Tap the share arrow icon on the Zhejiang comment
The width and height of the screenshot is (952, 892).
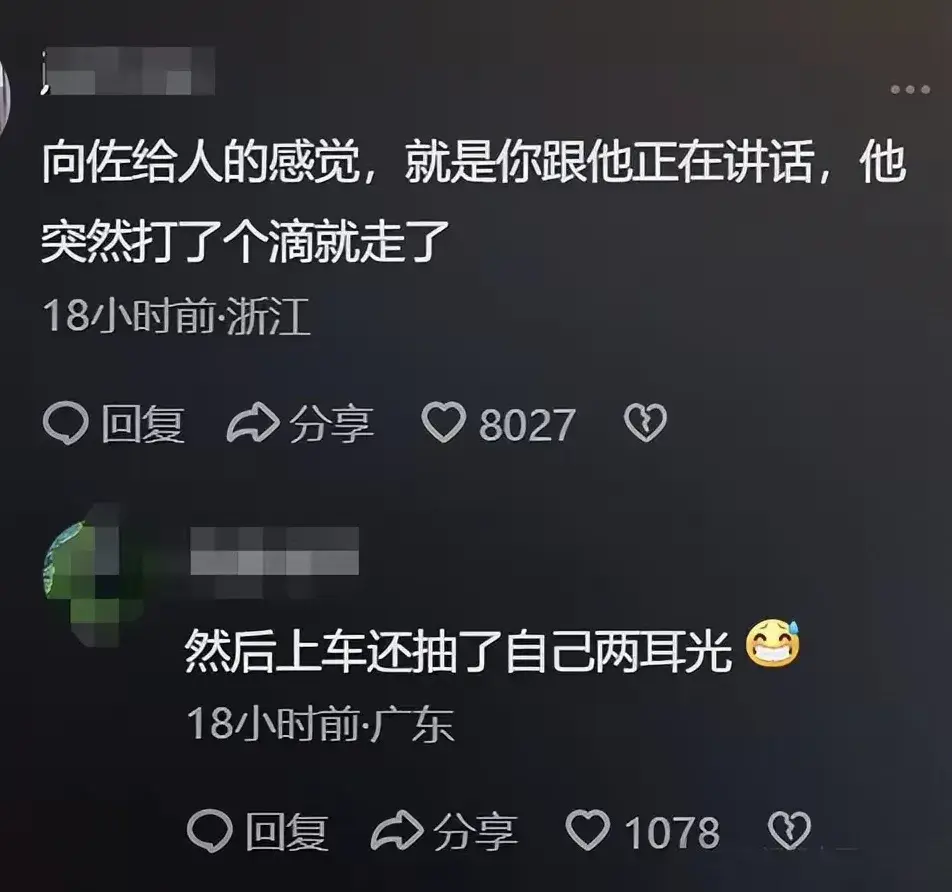pos(253,423)
